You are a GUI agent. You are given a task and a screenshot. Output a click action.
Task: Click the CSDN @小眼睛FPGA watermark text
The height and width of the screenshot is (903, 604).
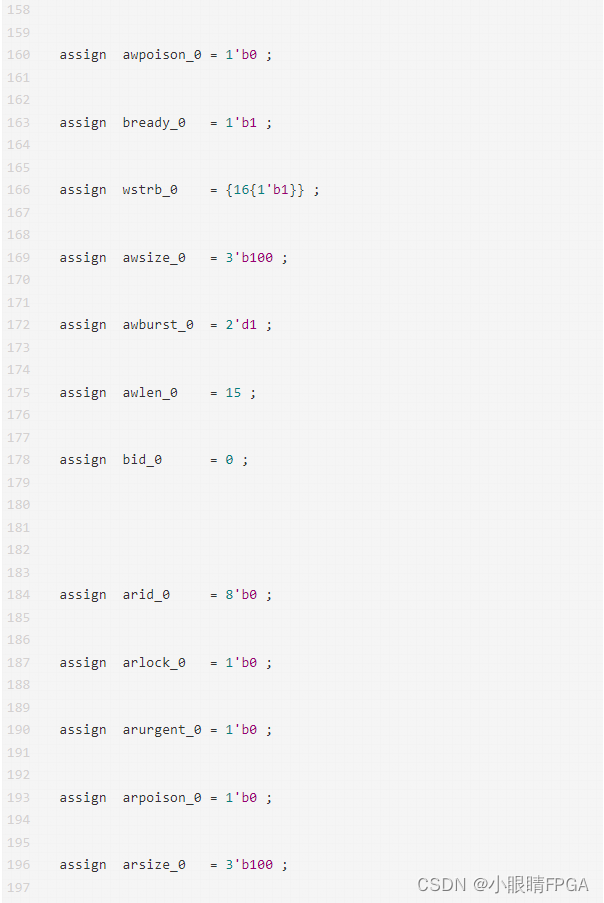click(x=503, y=884)
